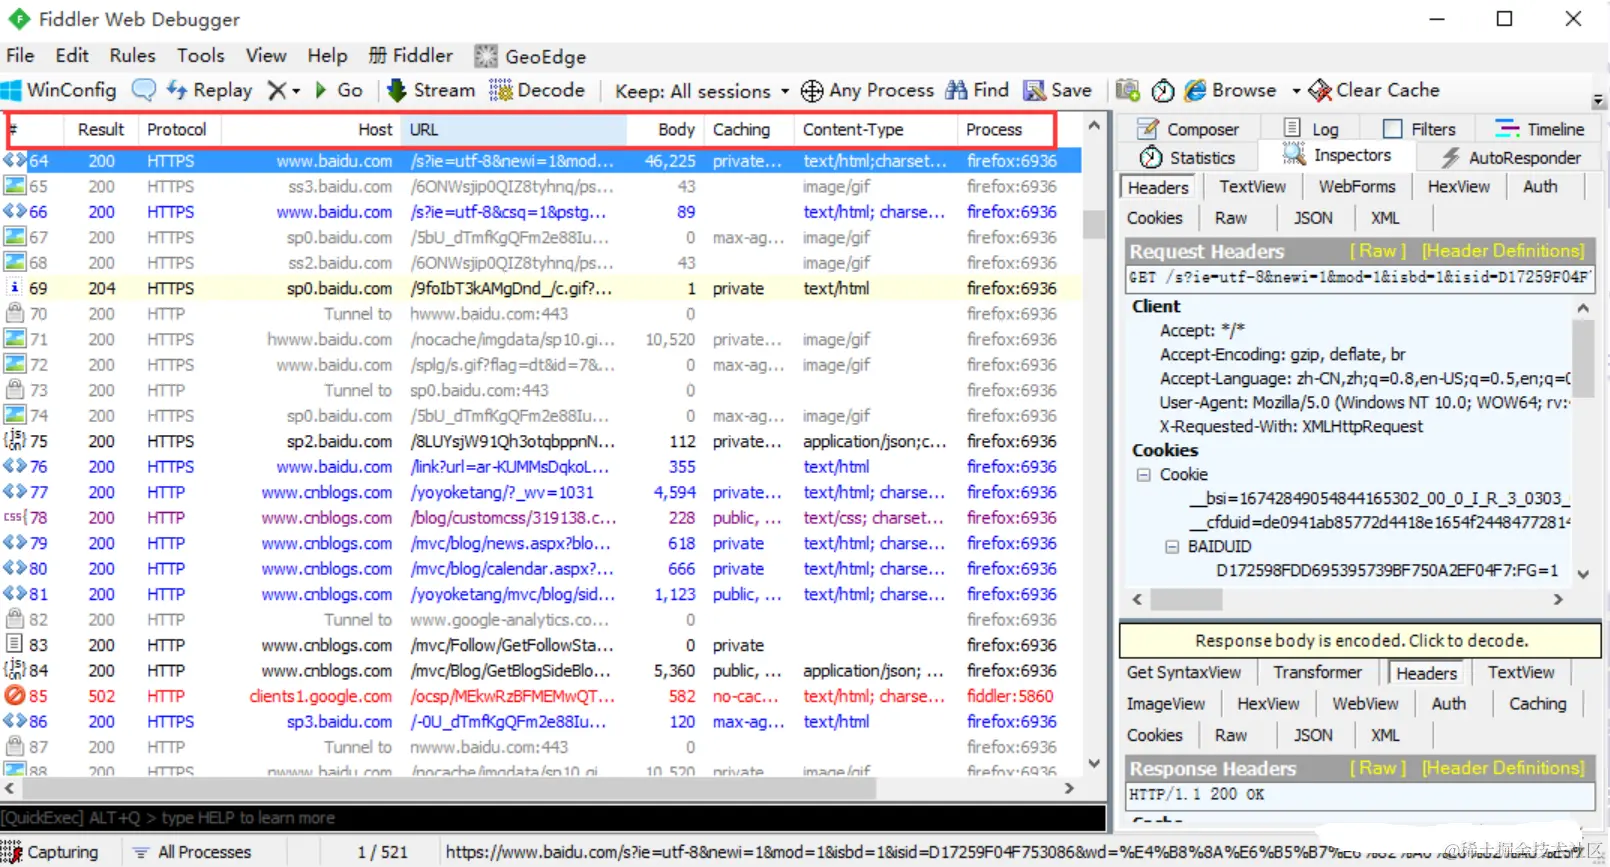This screenshot has width=1610, height=867.
Task: Replay the selected session
Action: pyautogui.click(x=209, y=90)
